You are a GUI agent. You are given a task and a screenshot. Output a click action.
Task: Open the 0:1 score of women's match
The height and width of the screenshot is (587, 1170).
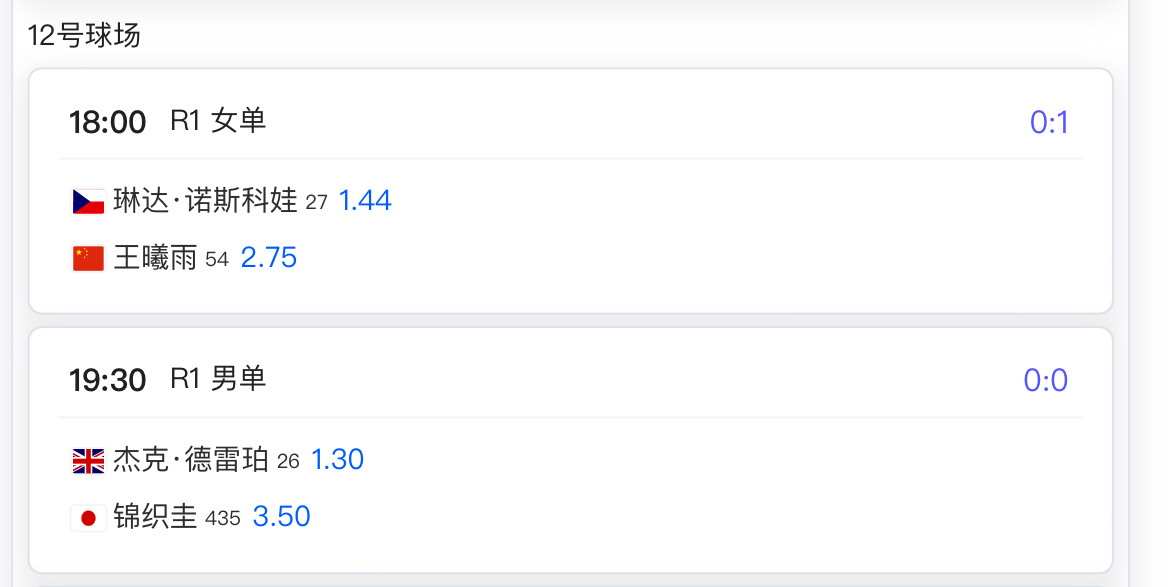click(1049, 122)
